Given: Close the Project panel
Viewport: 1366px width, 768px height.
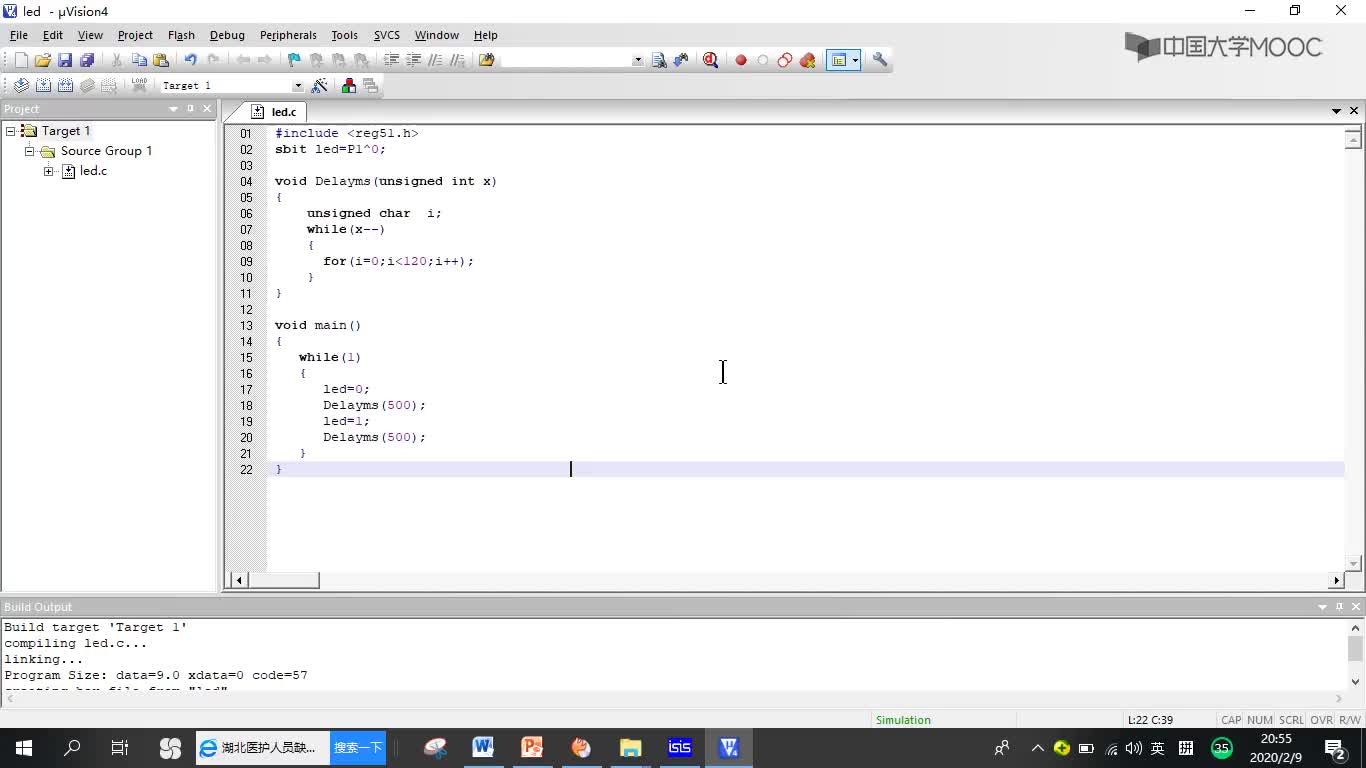Looking at the screenshot, I should point(207,109).
